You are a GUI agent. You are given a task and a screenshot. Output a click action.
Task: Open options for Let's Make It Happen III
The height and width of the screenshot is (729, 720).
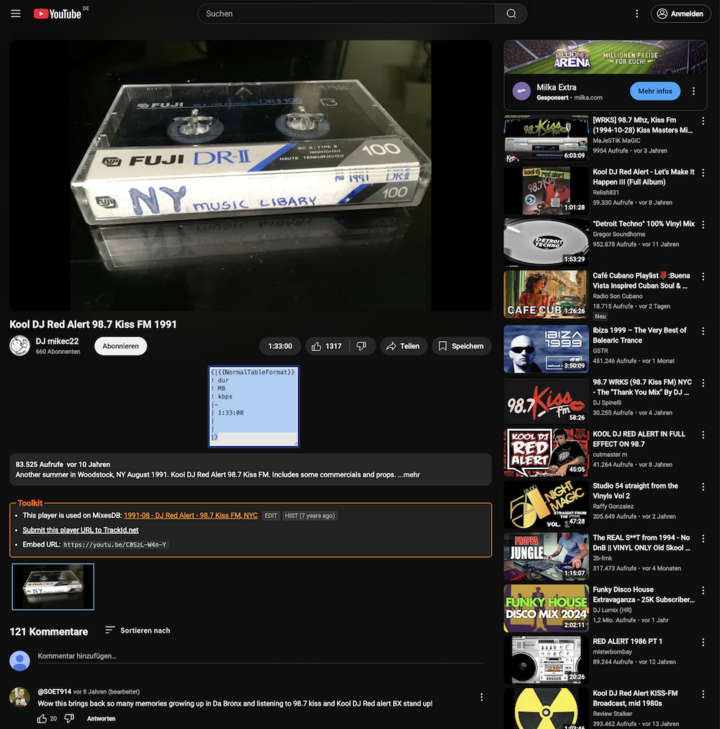(x=703, y=172)
